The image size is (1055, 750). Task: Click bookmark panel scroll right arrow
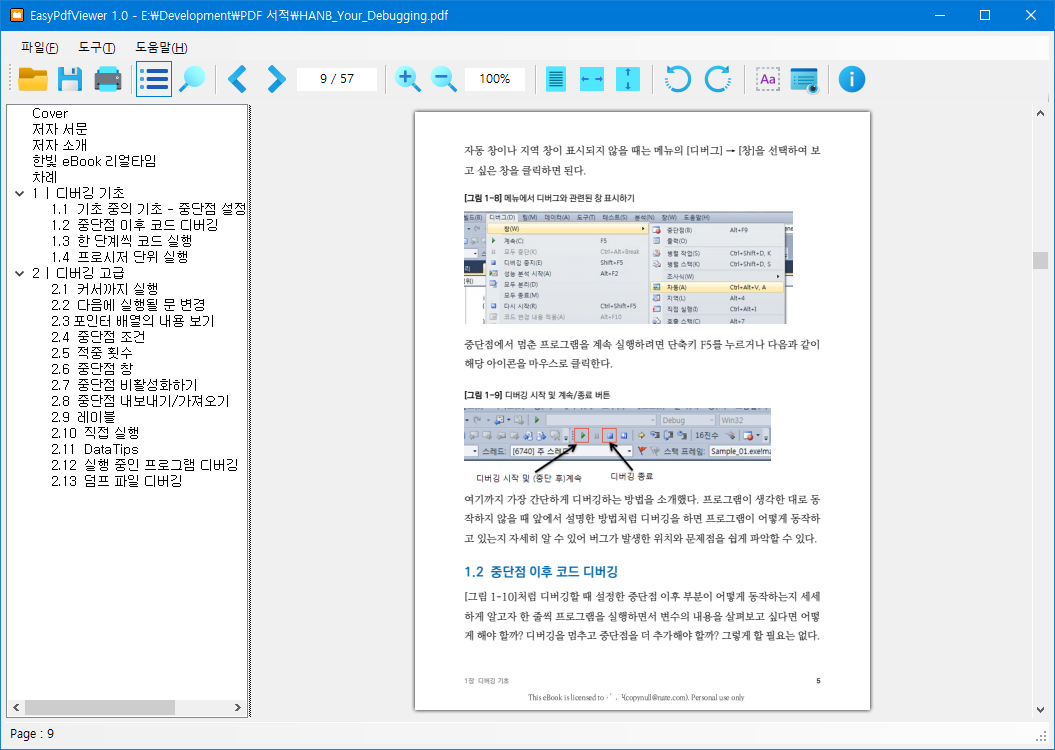point(238,708)
